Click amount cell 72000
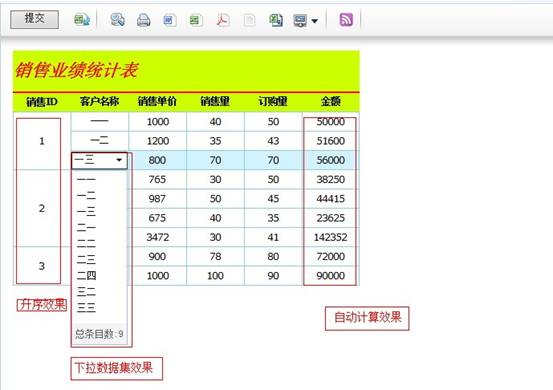 (x=330, y=256)
